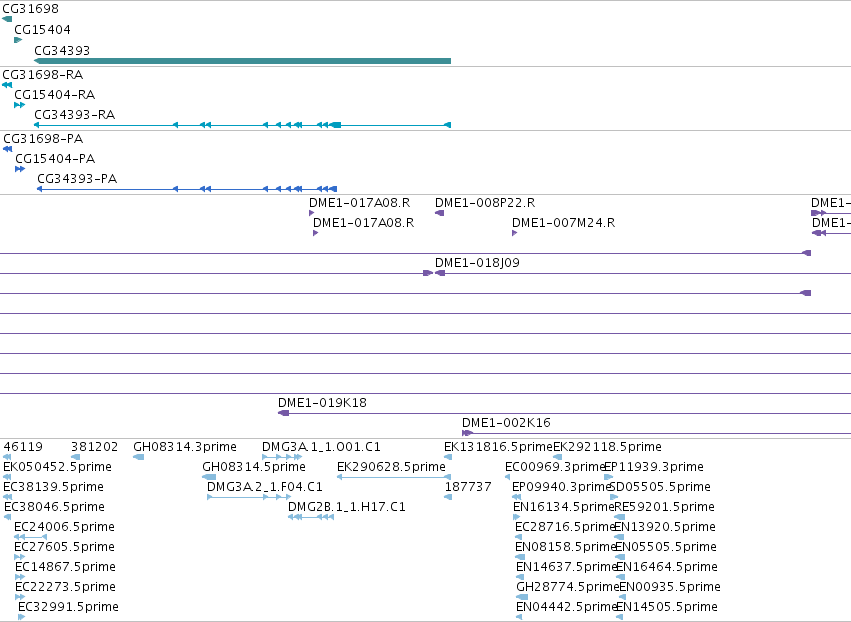Viewport: 851px width, 622px height.
Task: Click the EN14637.5prime label
Action: pyautogui.click(x=567, y=567)
